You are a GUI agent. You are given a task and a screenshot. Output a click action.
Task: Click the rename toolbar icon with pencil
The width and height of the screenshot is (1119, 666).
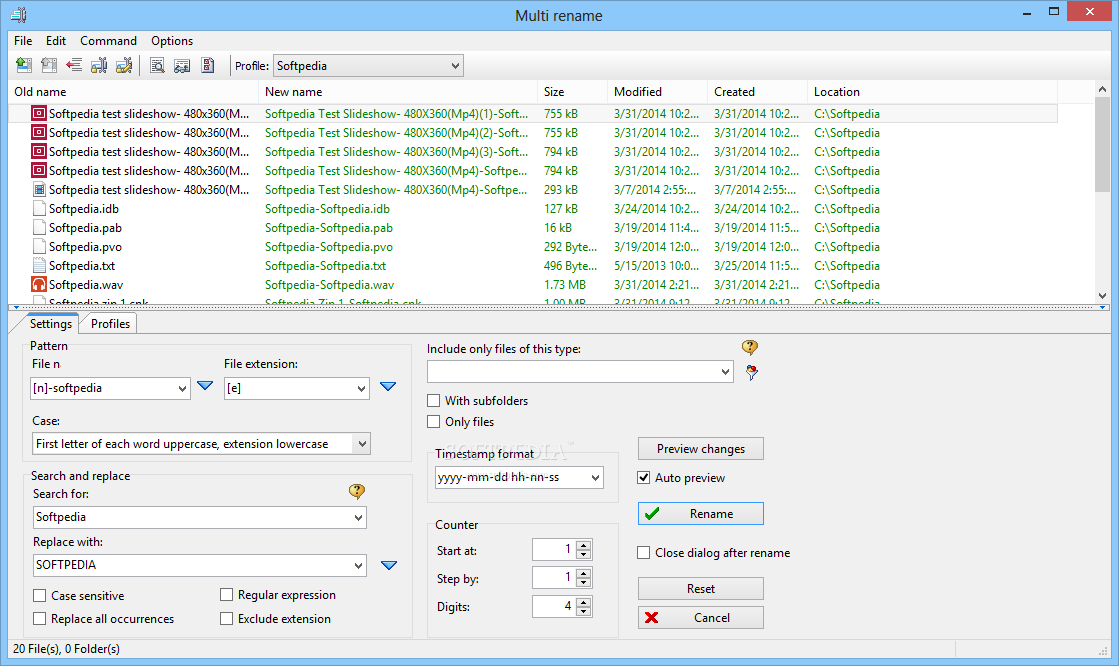click(x=123, y=66)
